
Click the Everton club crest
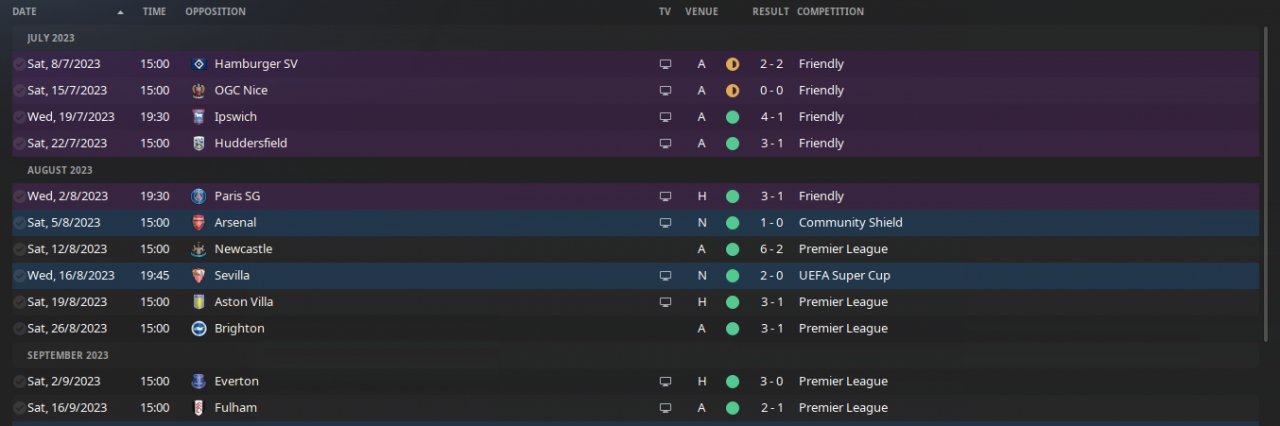pyautogui.click(x=198, y=381)
